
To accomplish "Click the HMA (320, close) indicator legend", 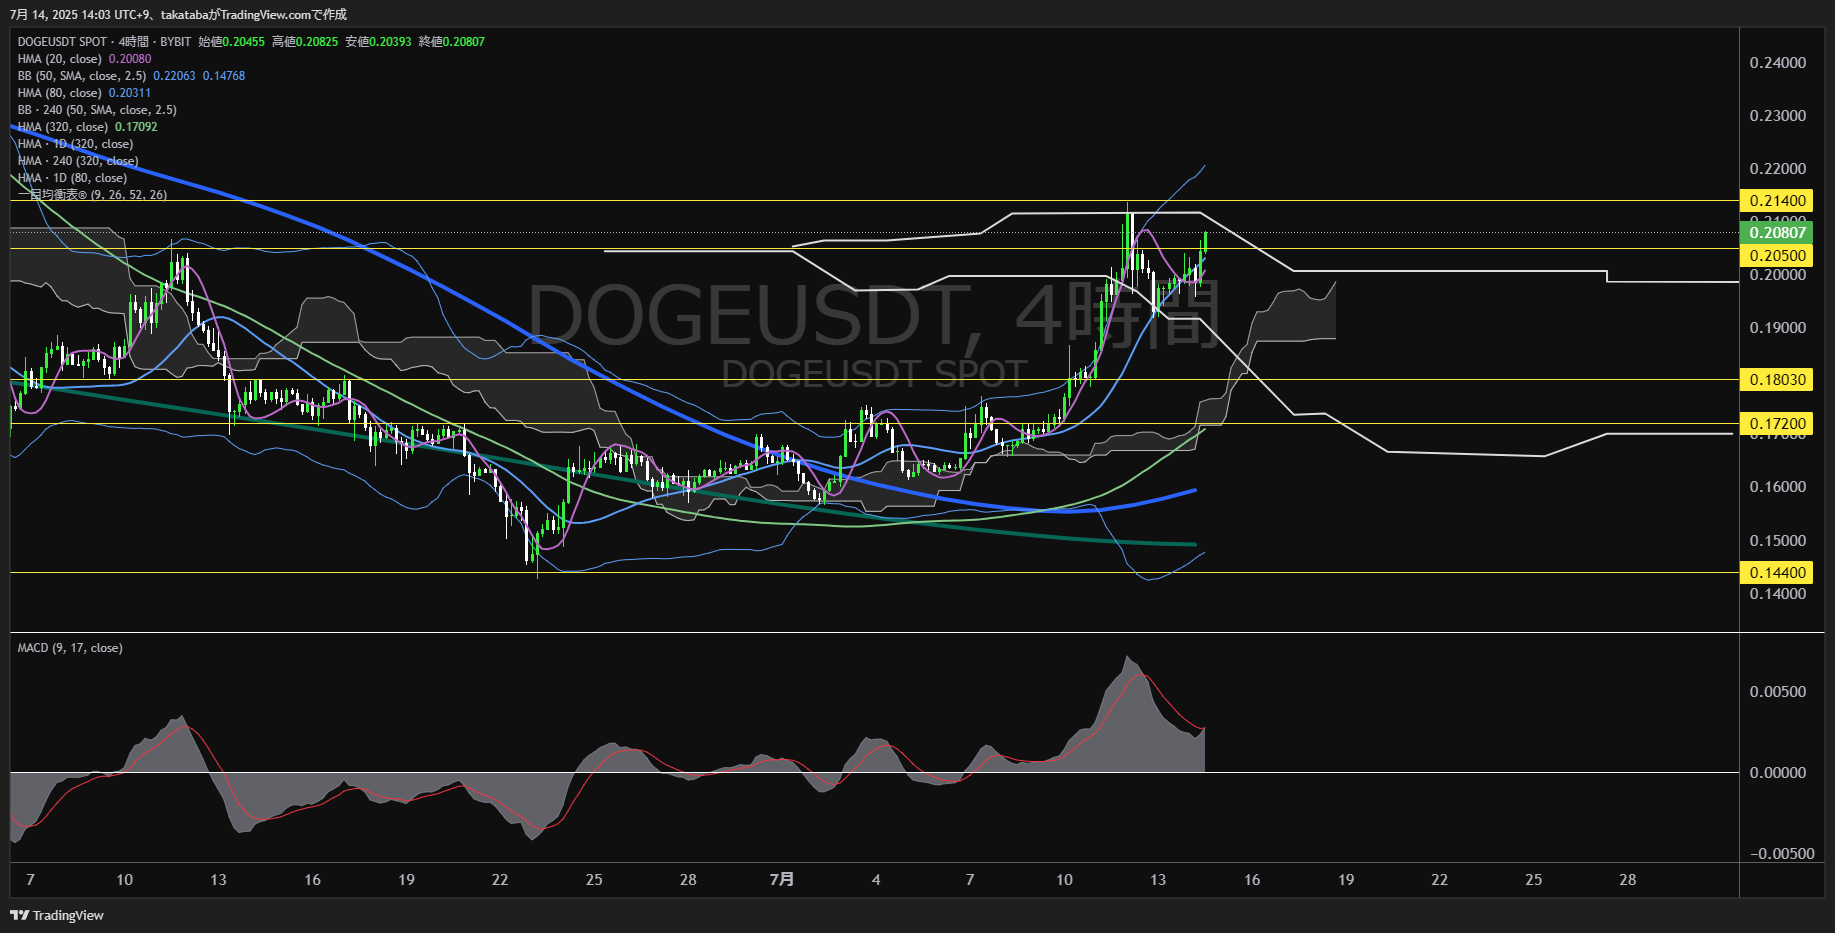I will click(63, 127).
